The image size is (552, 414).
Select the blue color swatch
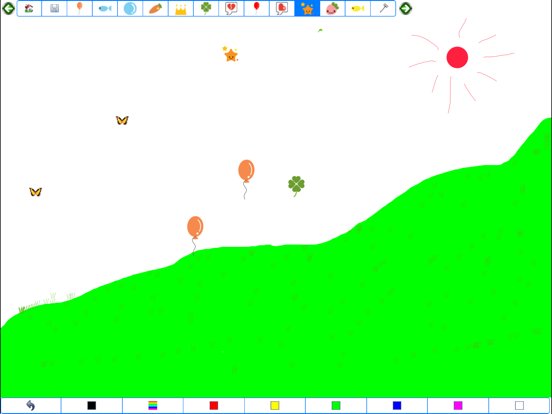397,406
